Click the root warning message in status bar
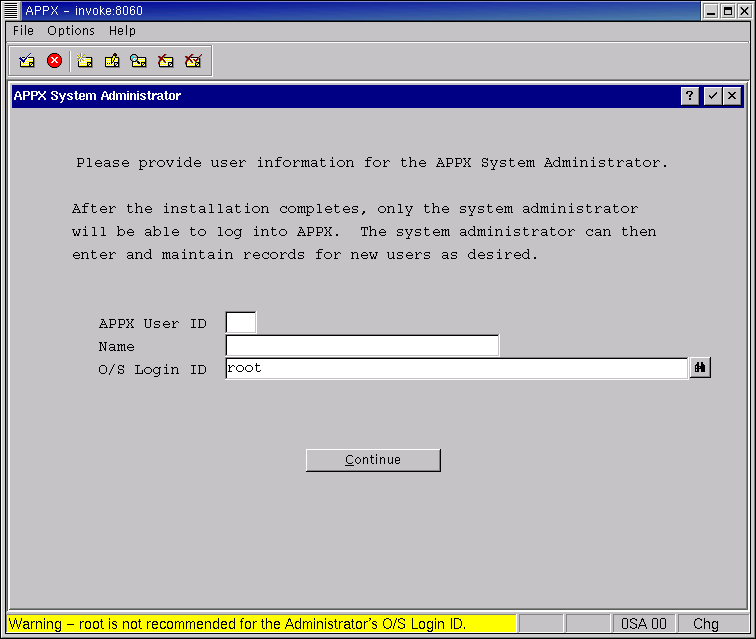Image resolution: width=756 pixels, height=639 pixels. pos(261,624)
